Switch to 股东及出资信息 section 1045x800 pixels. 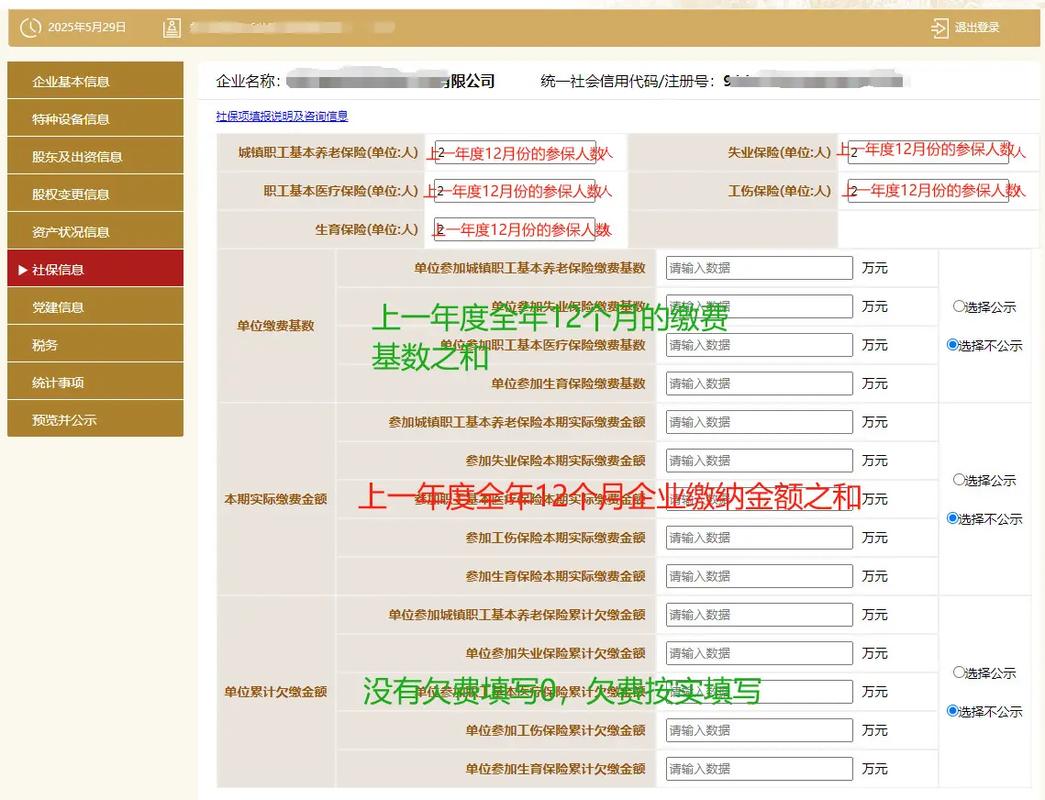[95, 155]
